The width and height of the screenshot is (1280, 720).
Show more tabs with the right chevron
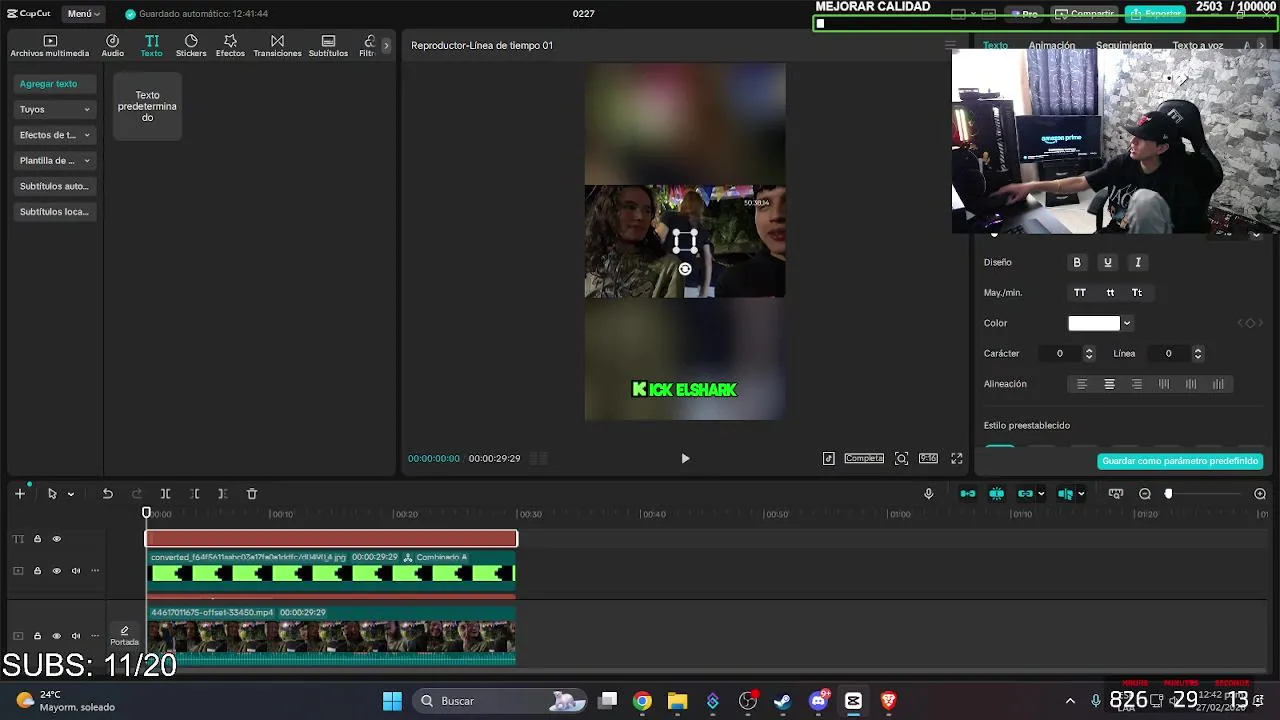pyautogui.click(x=386, y=46)
